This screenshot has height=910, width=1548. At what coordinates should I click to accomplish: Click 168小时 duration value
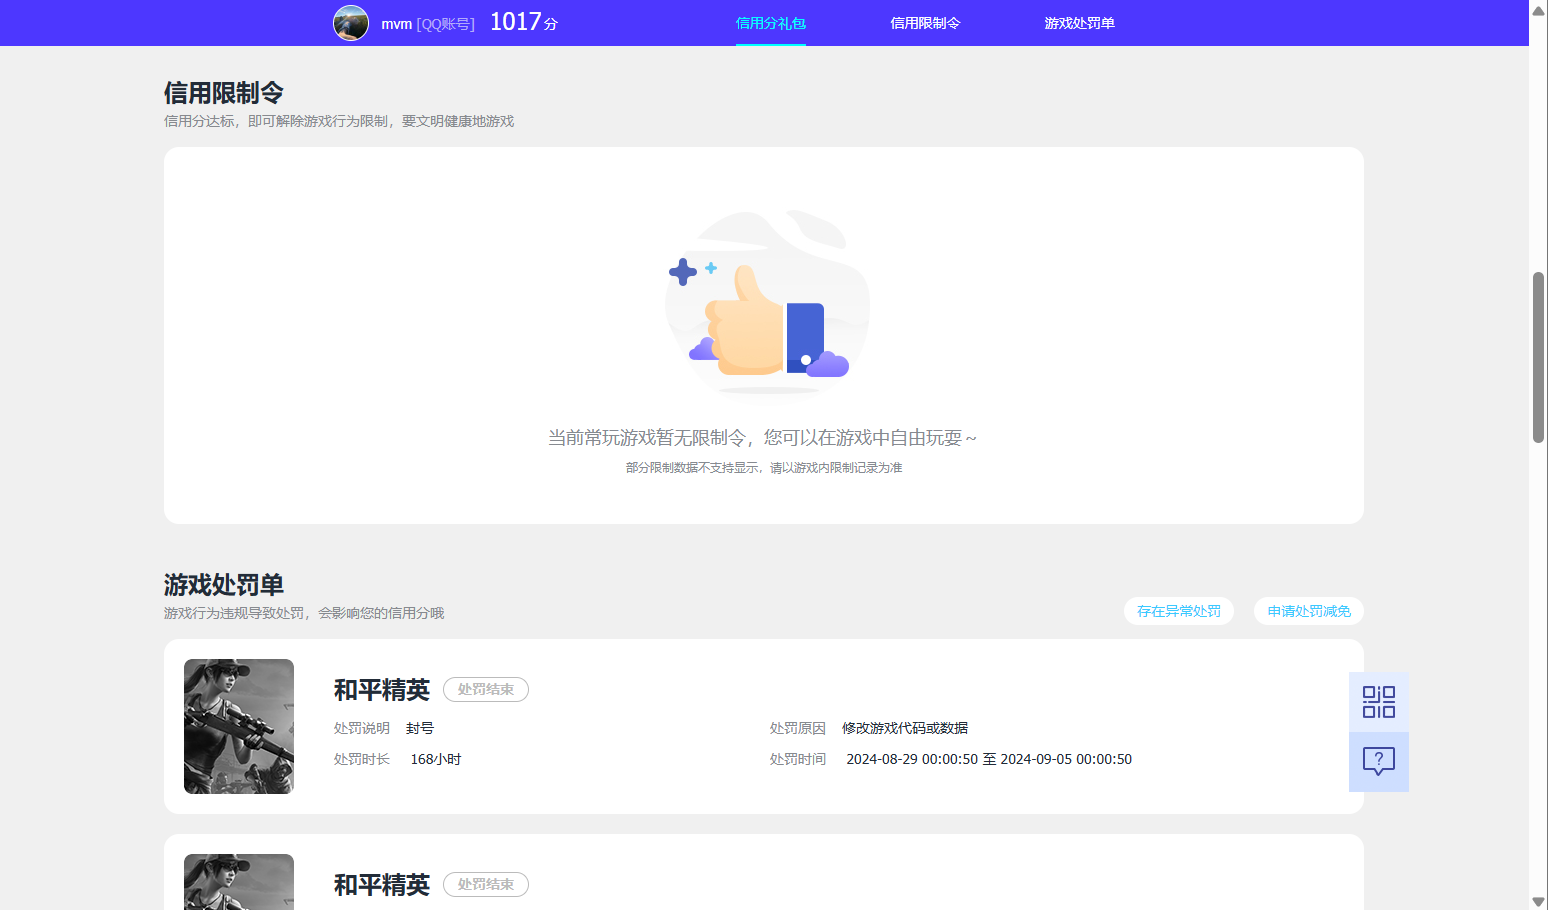pyautogui.click(x=436, y=759)
